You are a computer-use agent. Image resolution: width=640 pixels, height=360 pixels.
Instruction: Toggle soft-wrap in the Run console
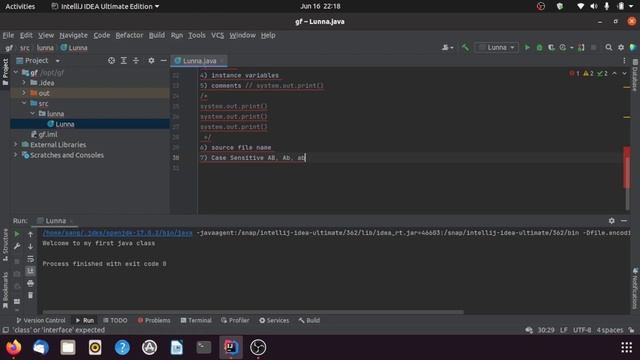(31, 259)
